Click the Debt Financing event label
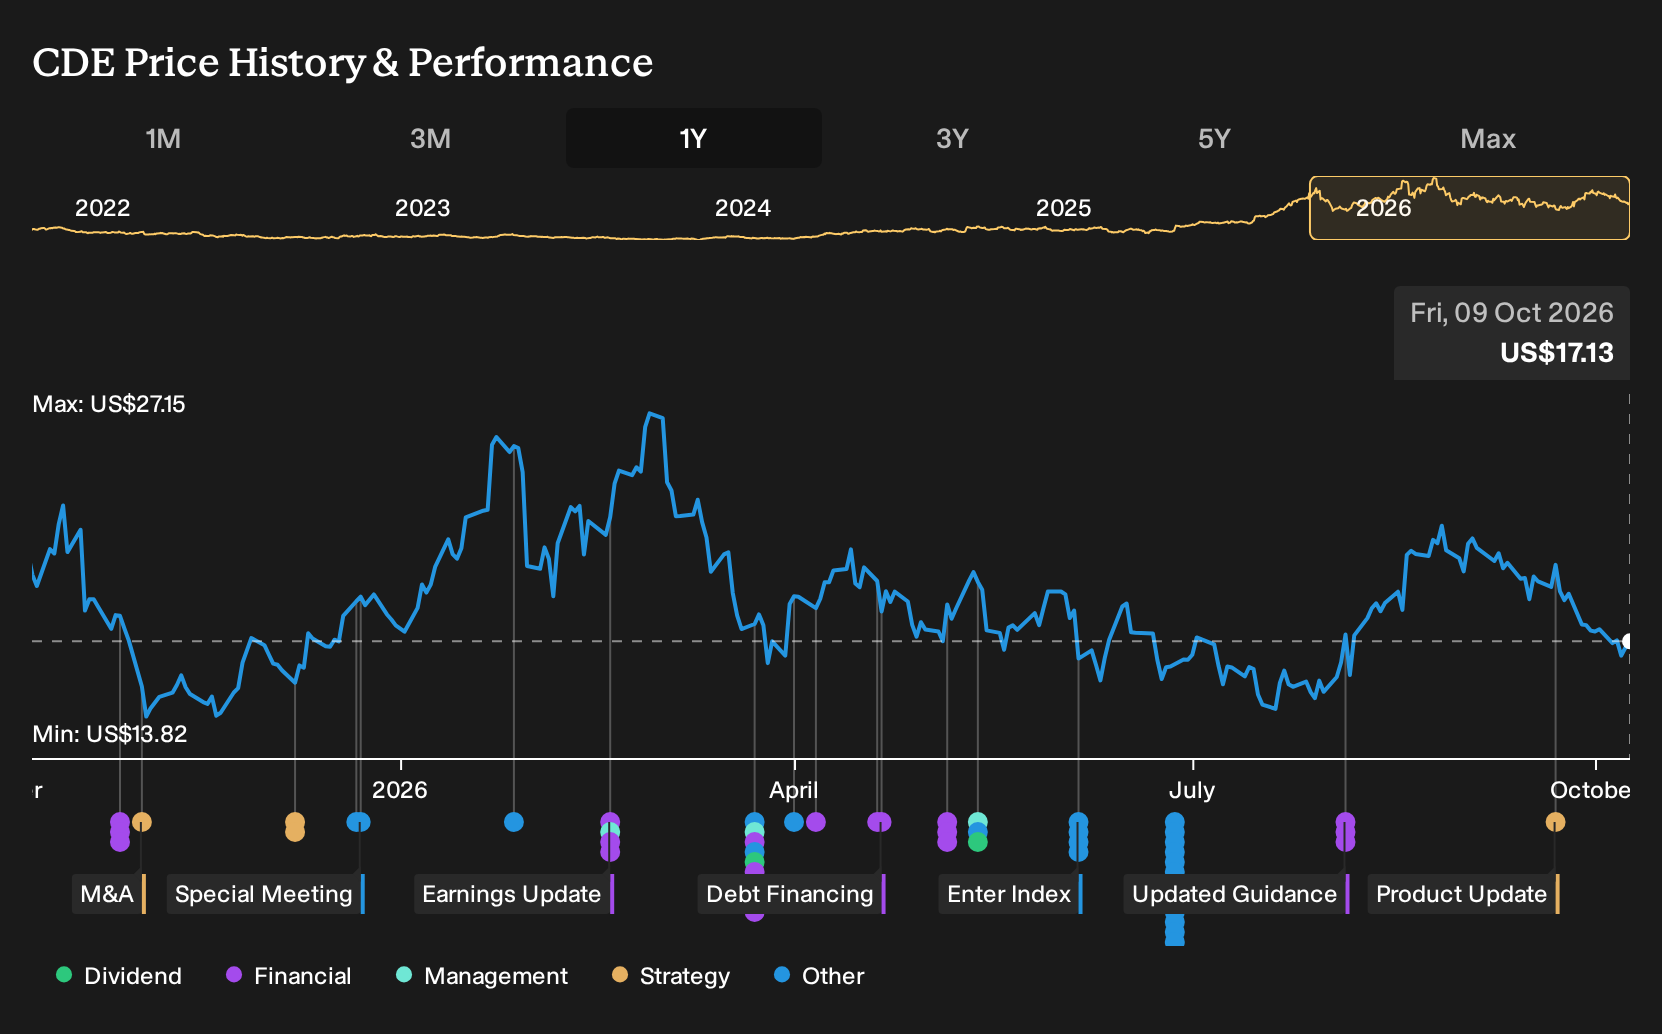The width and height of the screenshot is (1662, 1034). (x=792, y=894)
